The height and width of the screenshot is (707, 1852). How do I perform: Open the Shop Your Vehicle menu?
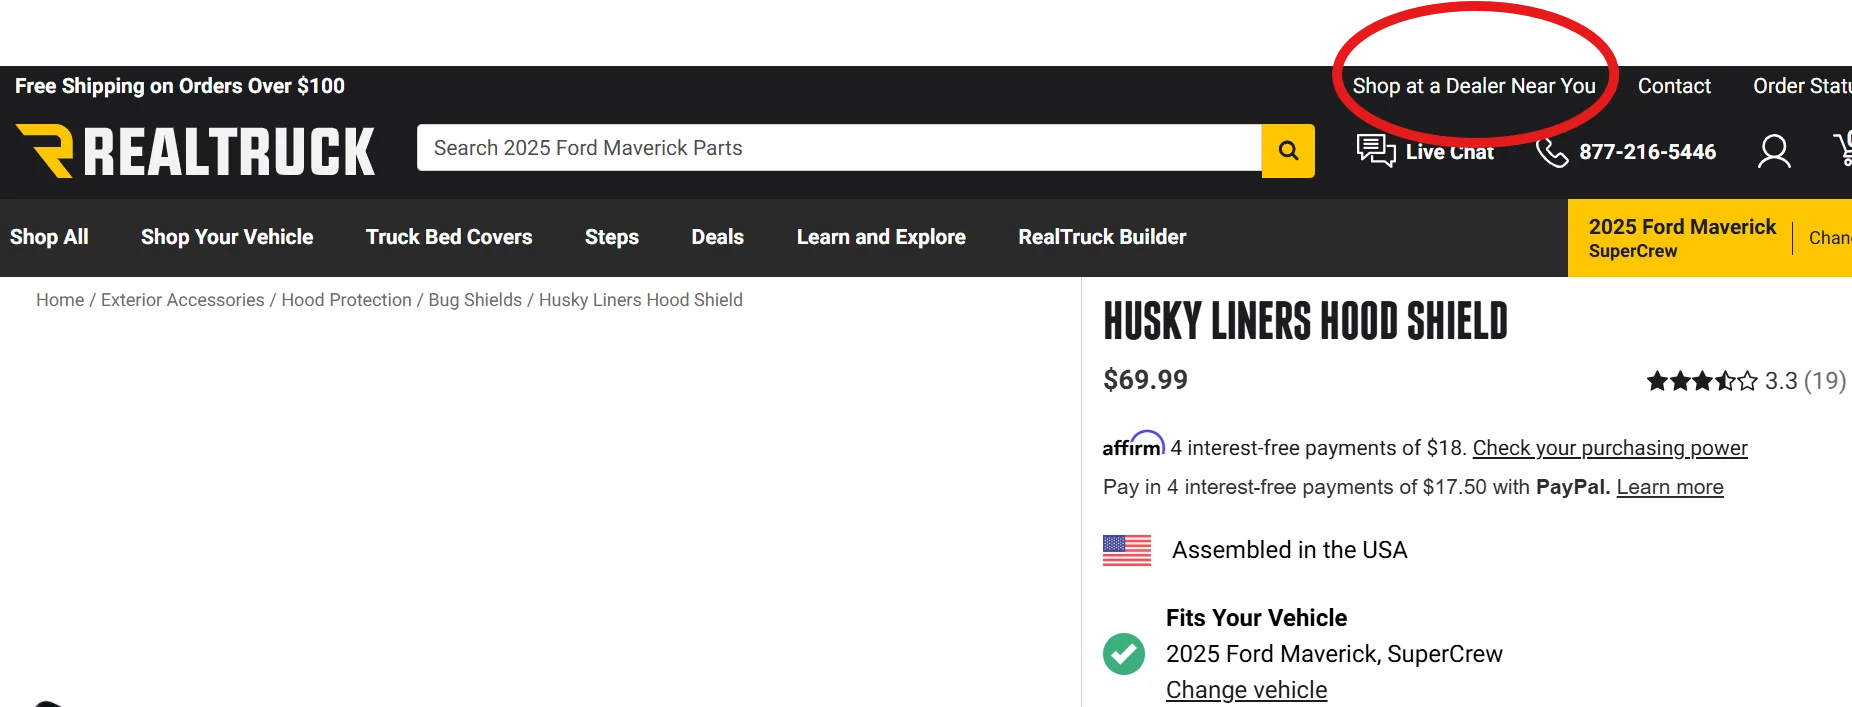(227, 237)
